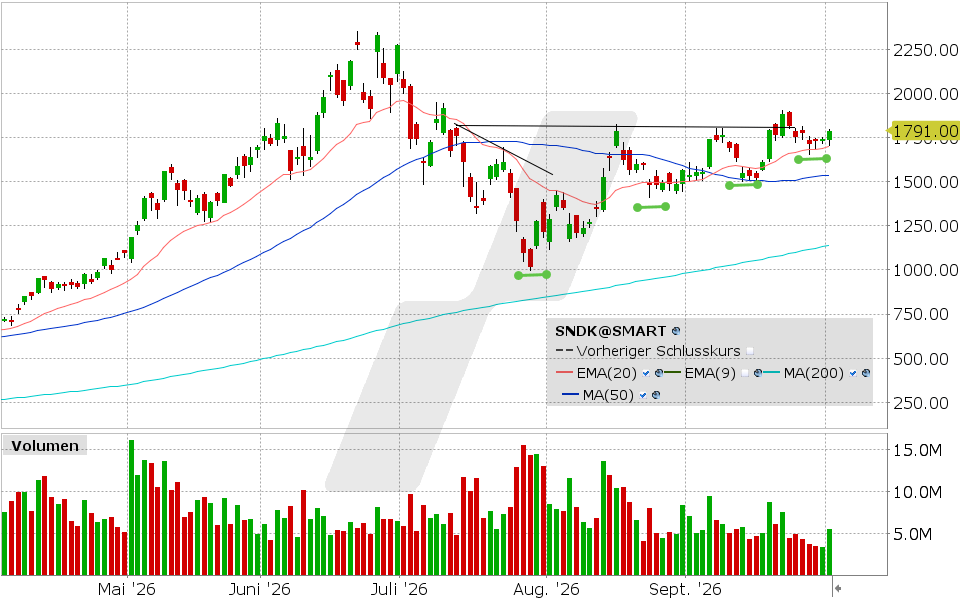The height and width of the screenshot is (600, 960).
Task: Click the 2250.00 price axis label
Action: pos(925,50)
